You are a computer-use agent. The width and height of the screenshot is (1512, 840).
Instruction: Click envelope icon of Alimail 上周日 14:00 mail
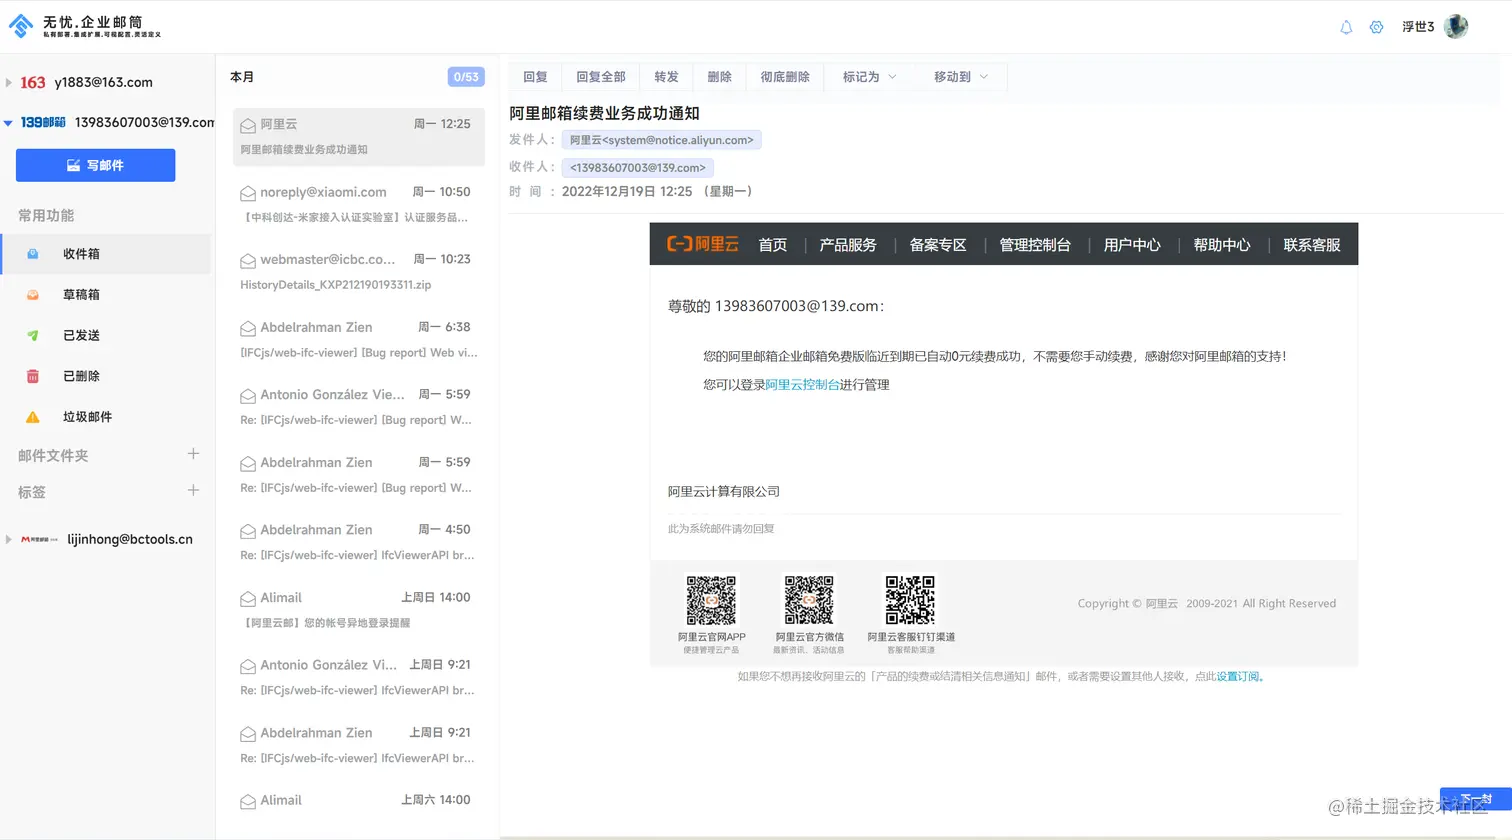point(247,598)
